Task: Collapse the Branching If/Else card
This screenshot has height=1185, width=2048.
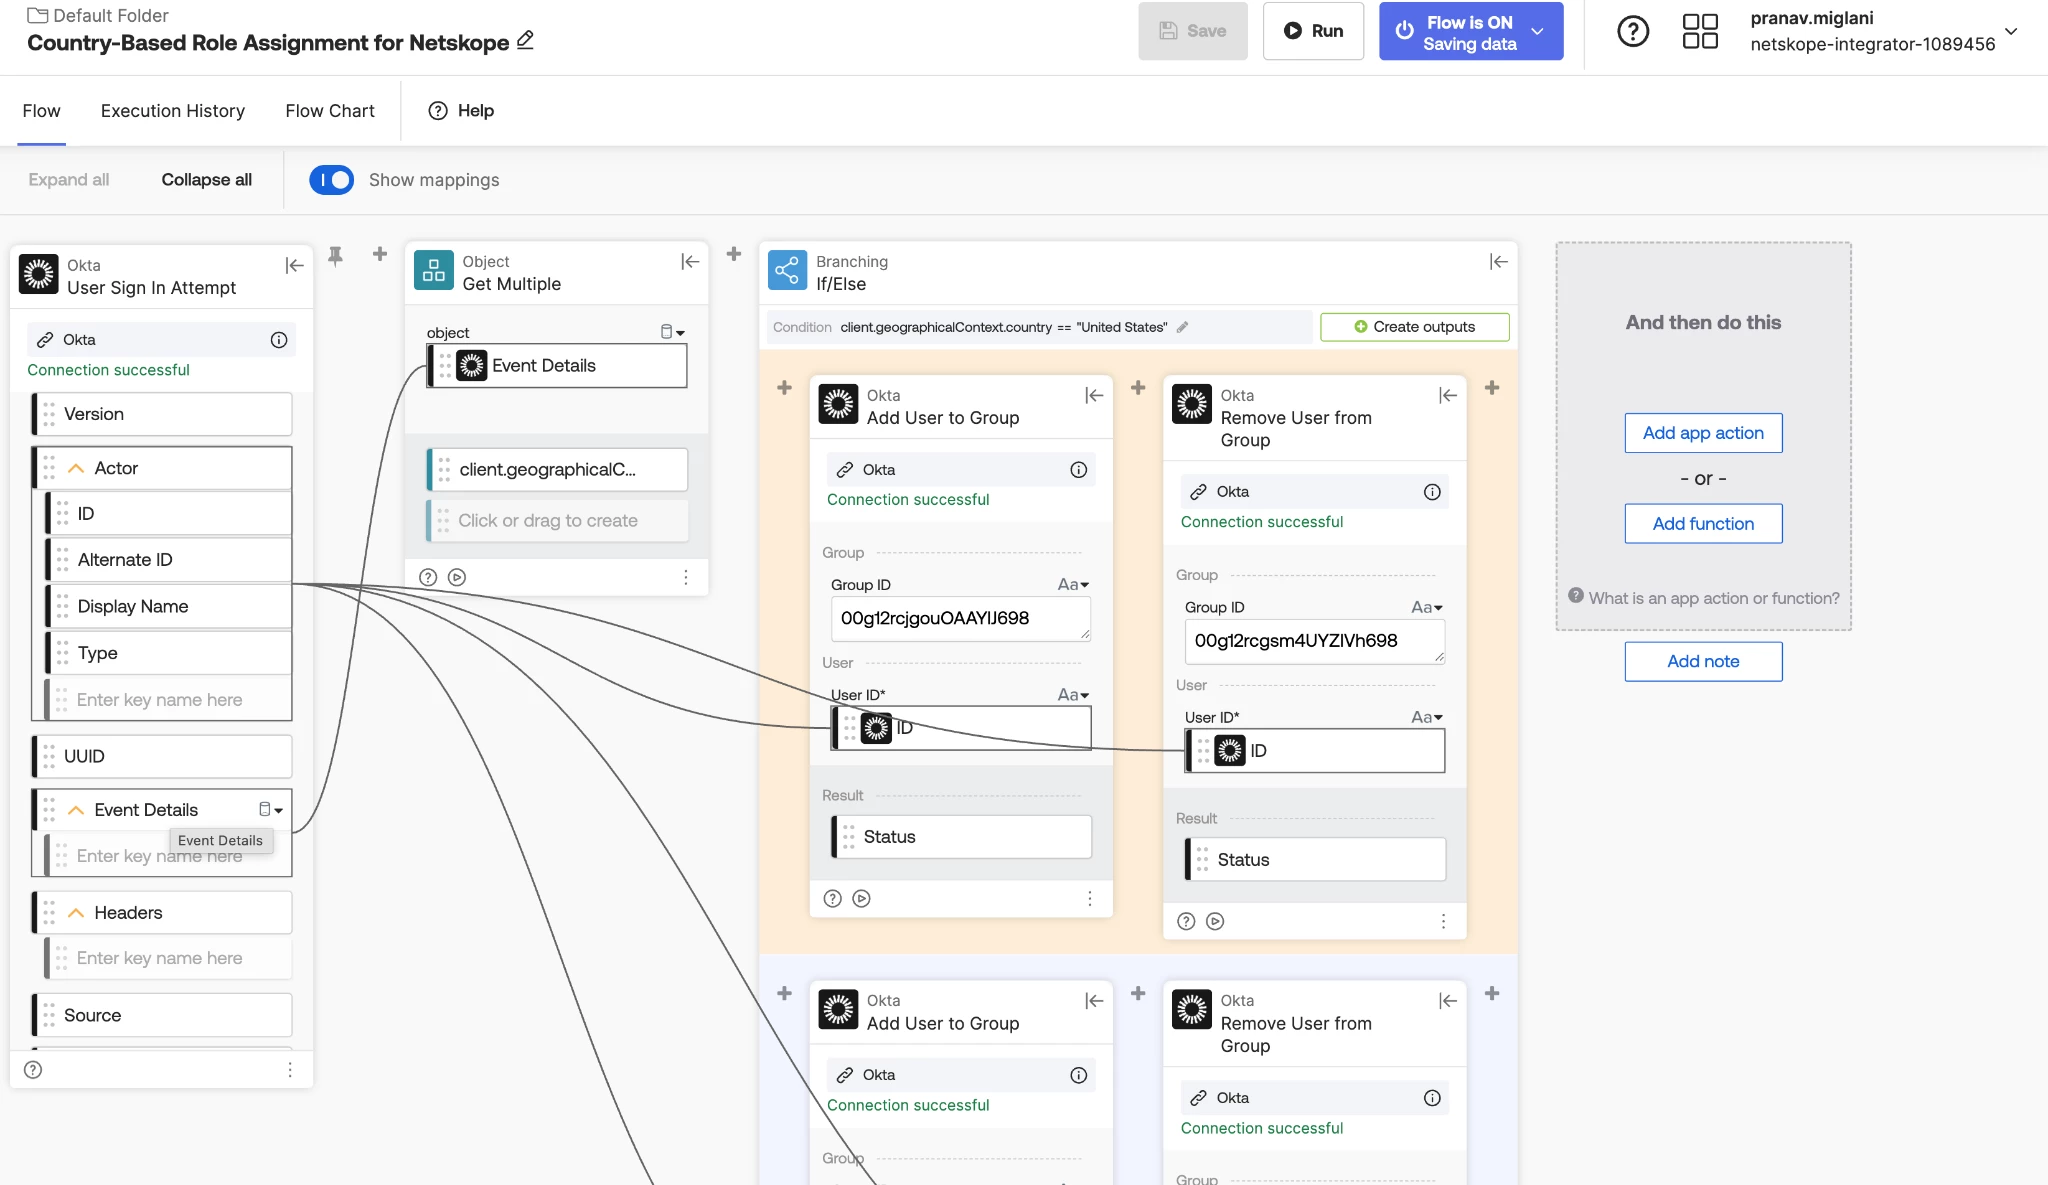Action: coord(1498,261)
